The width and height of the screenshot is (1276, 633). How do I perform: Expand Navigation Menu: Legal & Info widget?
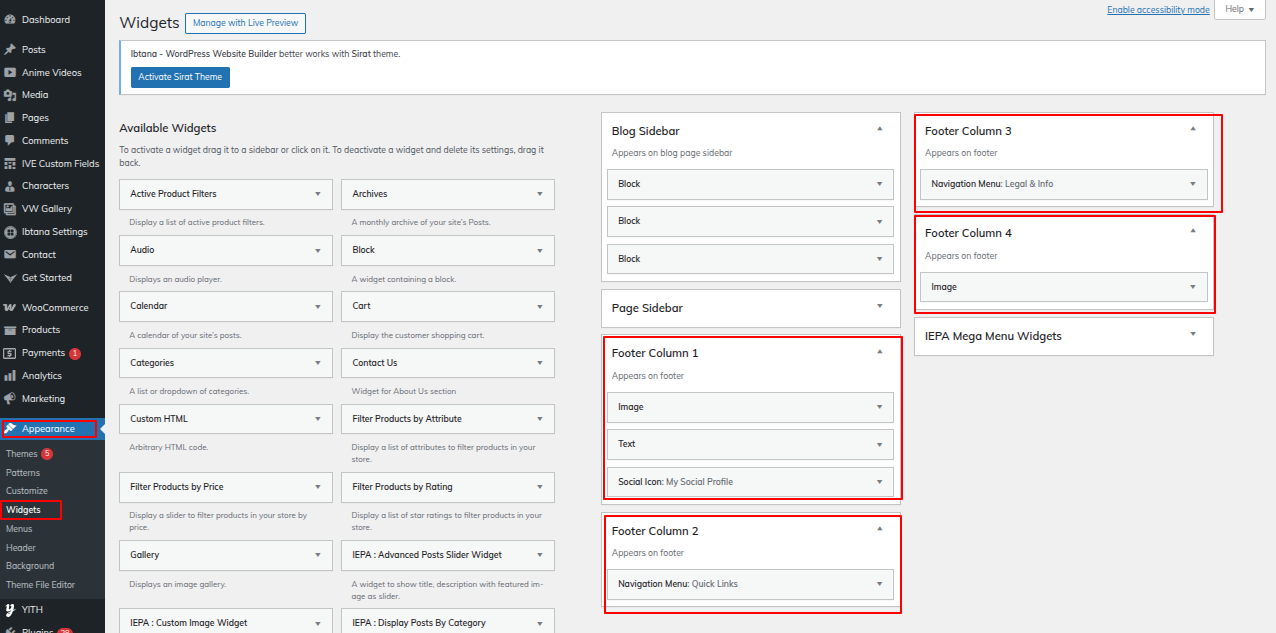tap(1192, 184)
